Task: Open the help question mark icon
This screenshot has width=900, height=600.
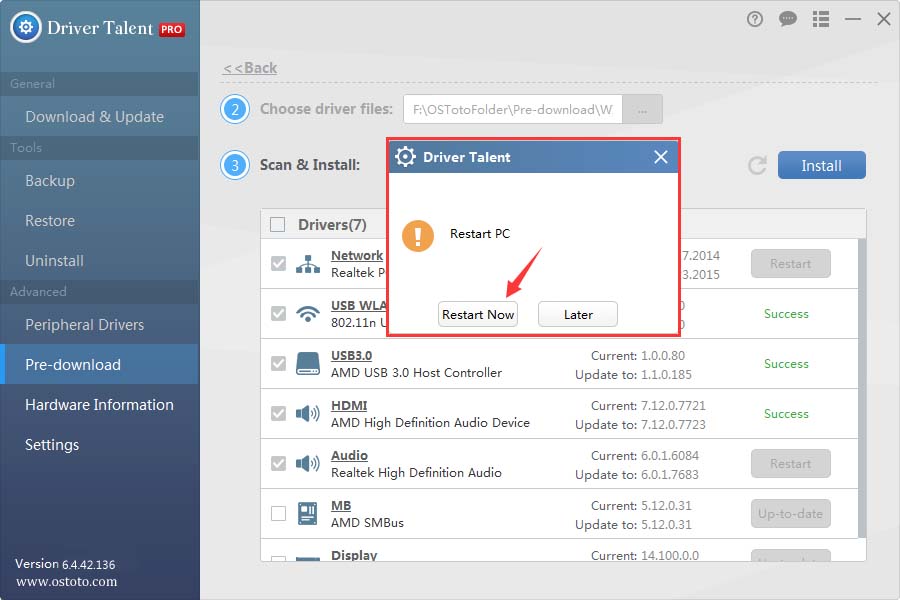Action: [x=755, y=20]
